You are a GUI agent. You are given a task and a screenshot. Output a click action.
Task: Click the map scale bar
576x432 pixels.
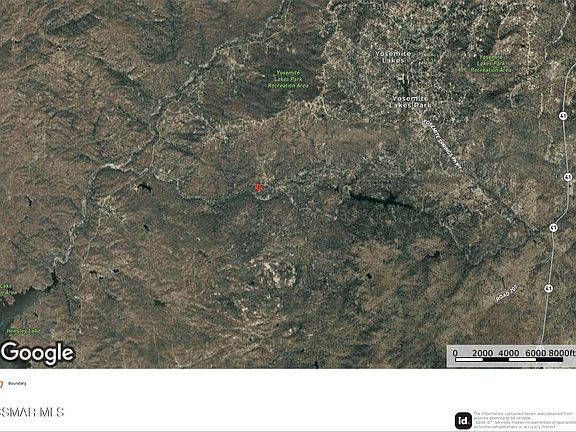[511, 356]
